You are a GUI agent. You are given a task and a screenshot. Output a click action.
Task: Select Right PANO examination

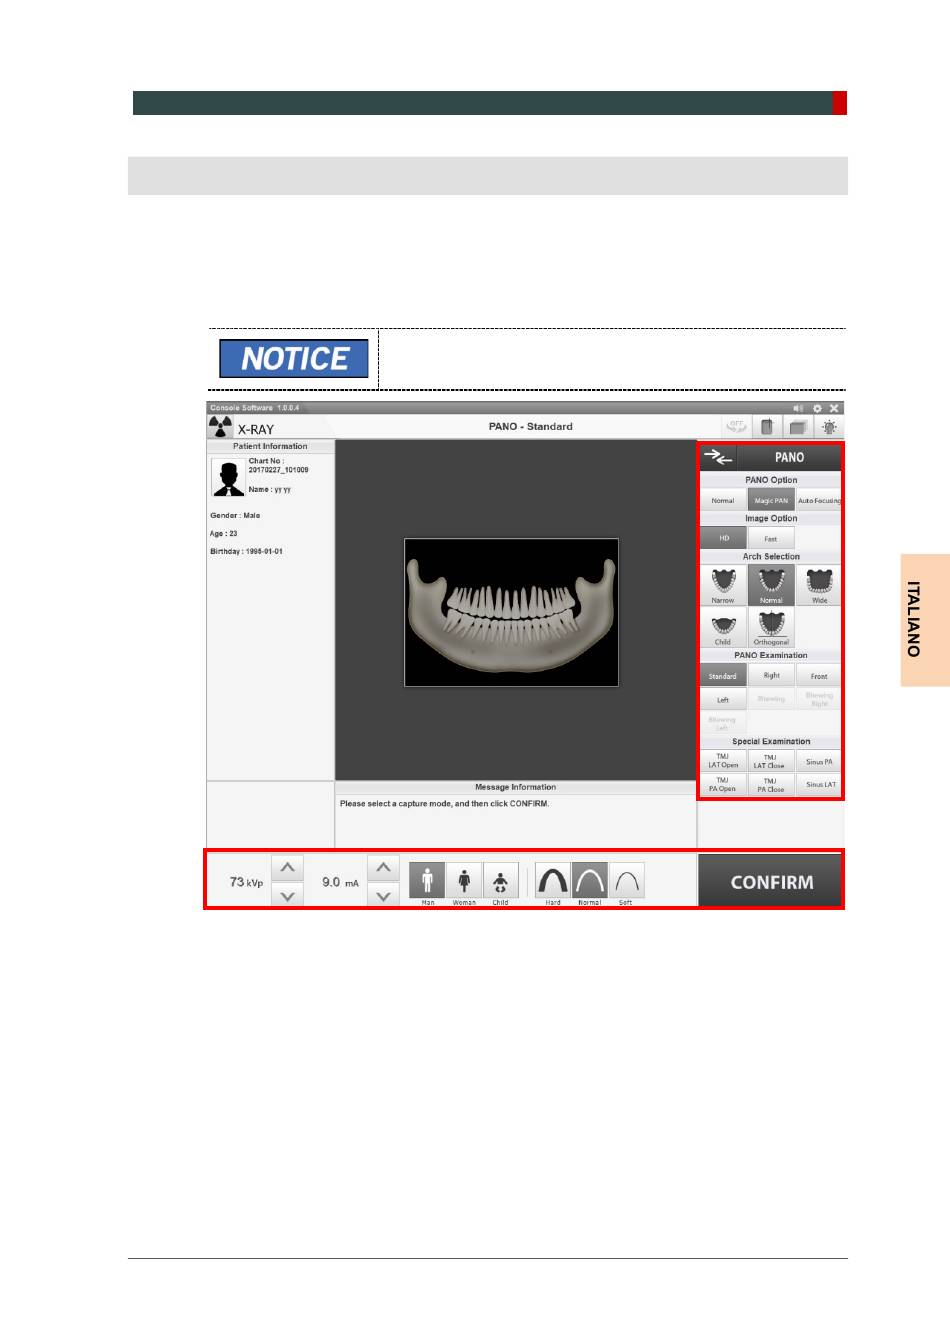pos(771,675)
